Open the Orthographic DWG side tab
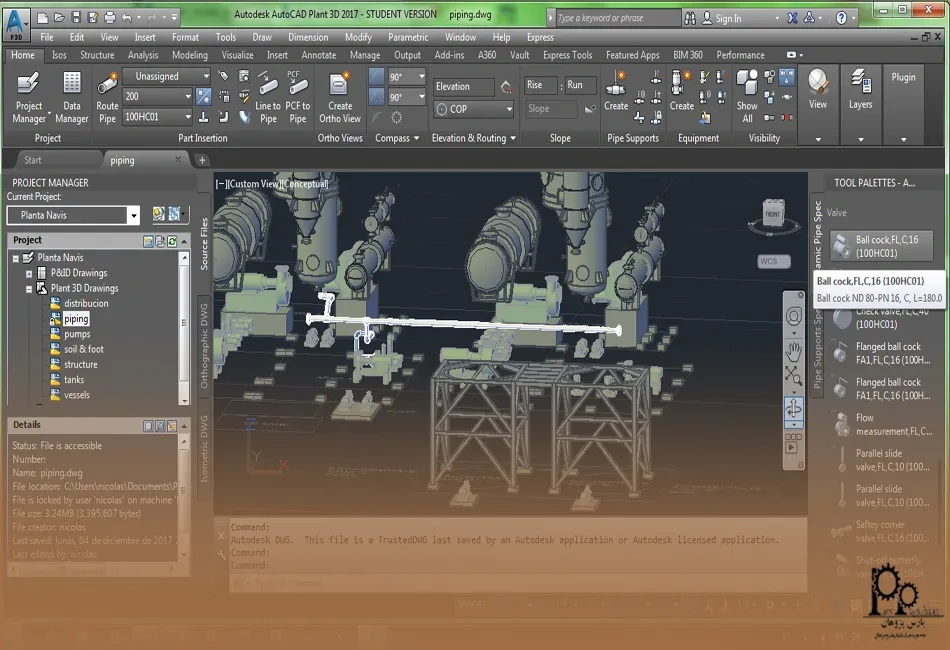 pyautogui.click(x=204, y=346)
